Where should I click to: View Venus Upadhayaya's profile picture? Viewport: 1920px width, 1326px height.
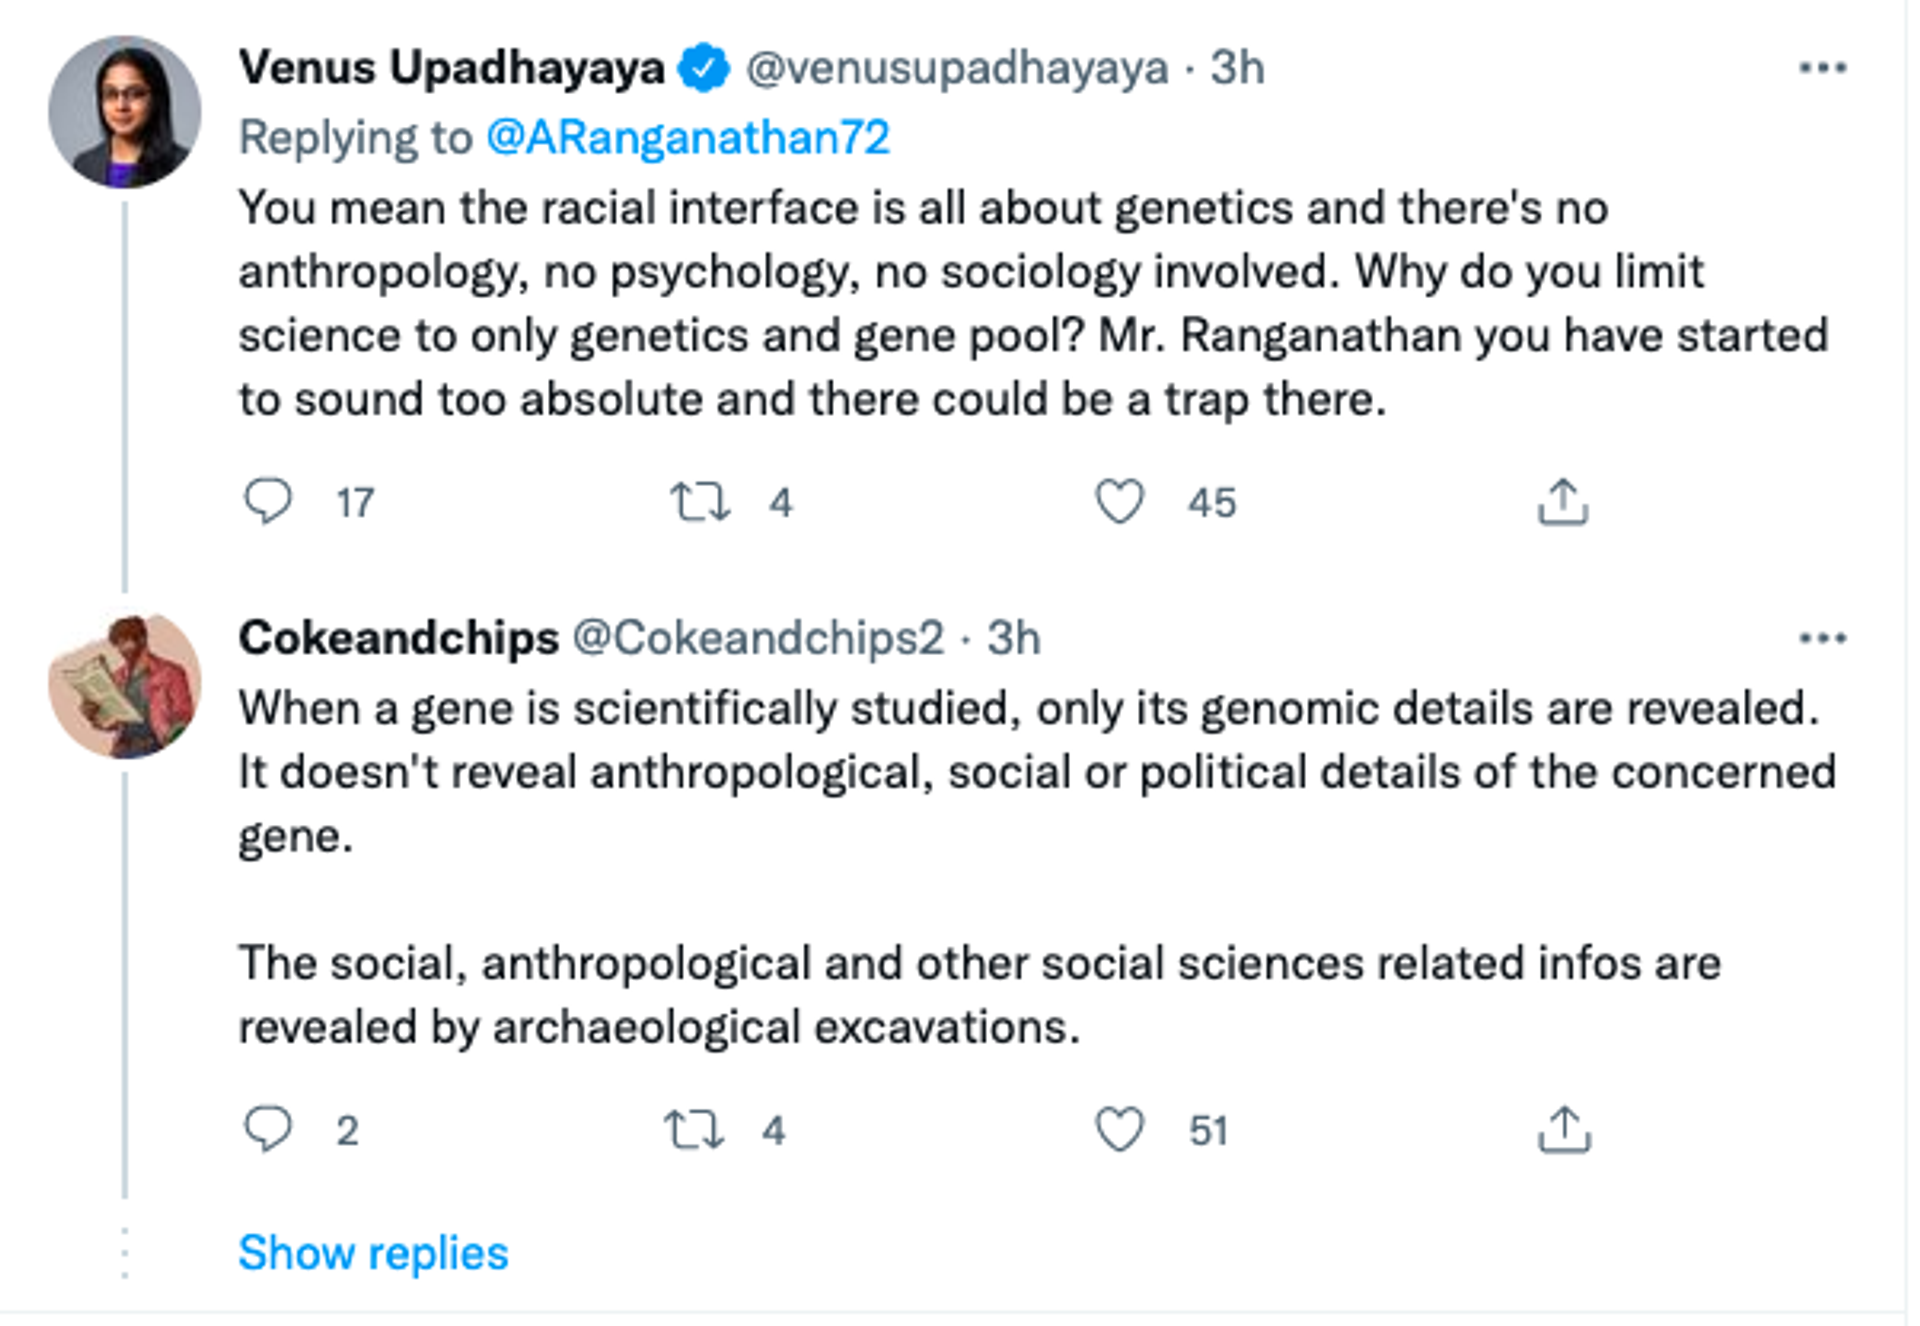pyautogui.click(x=125, y=112)
